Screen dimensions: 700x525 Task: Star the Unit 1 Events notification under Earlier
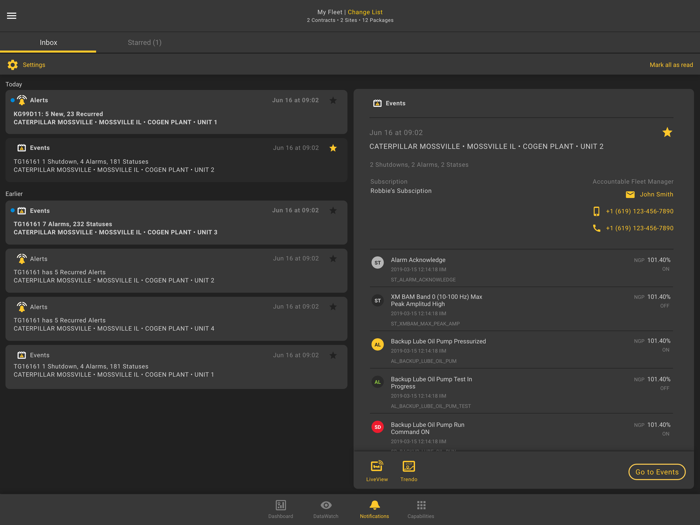333,356
